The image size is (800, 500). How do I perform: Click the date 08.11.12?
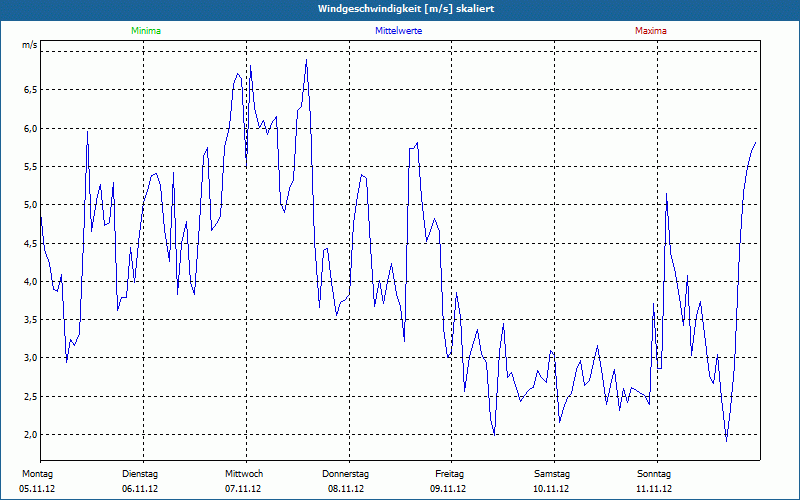click(x=346, y=489)
